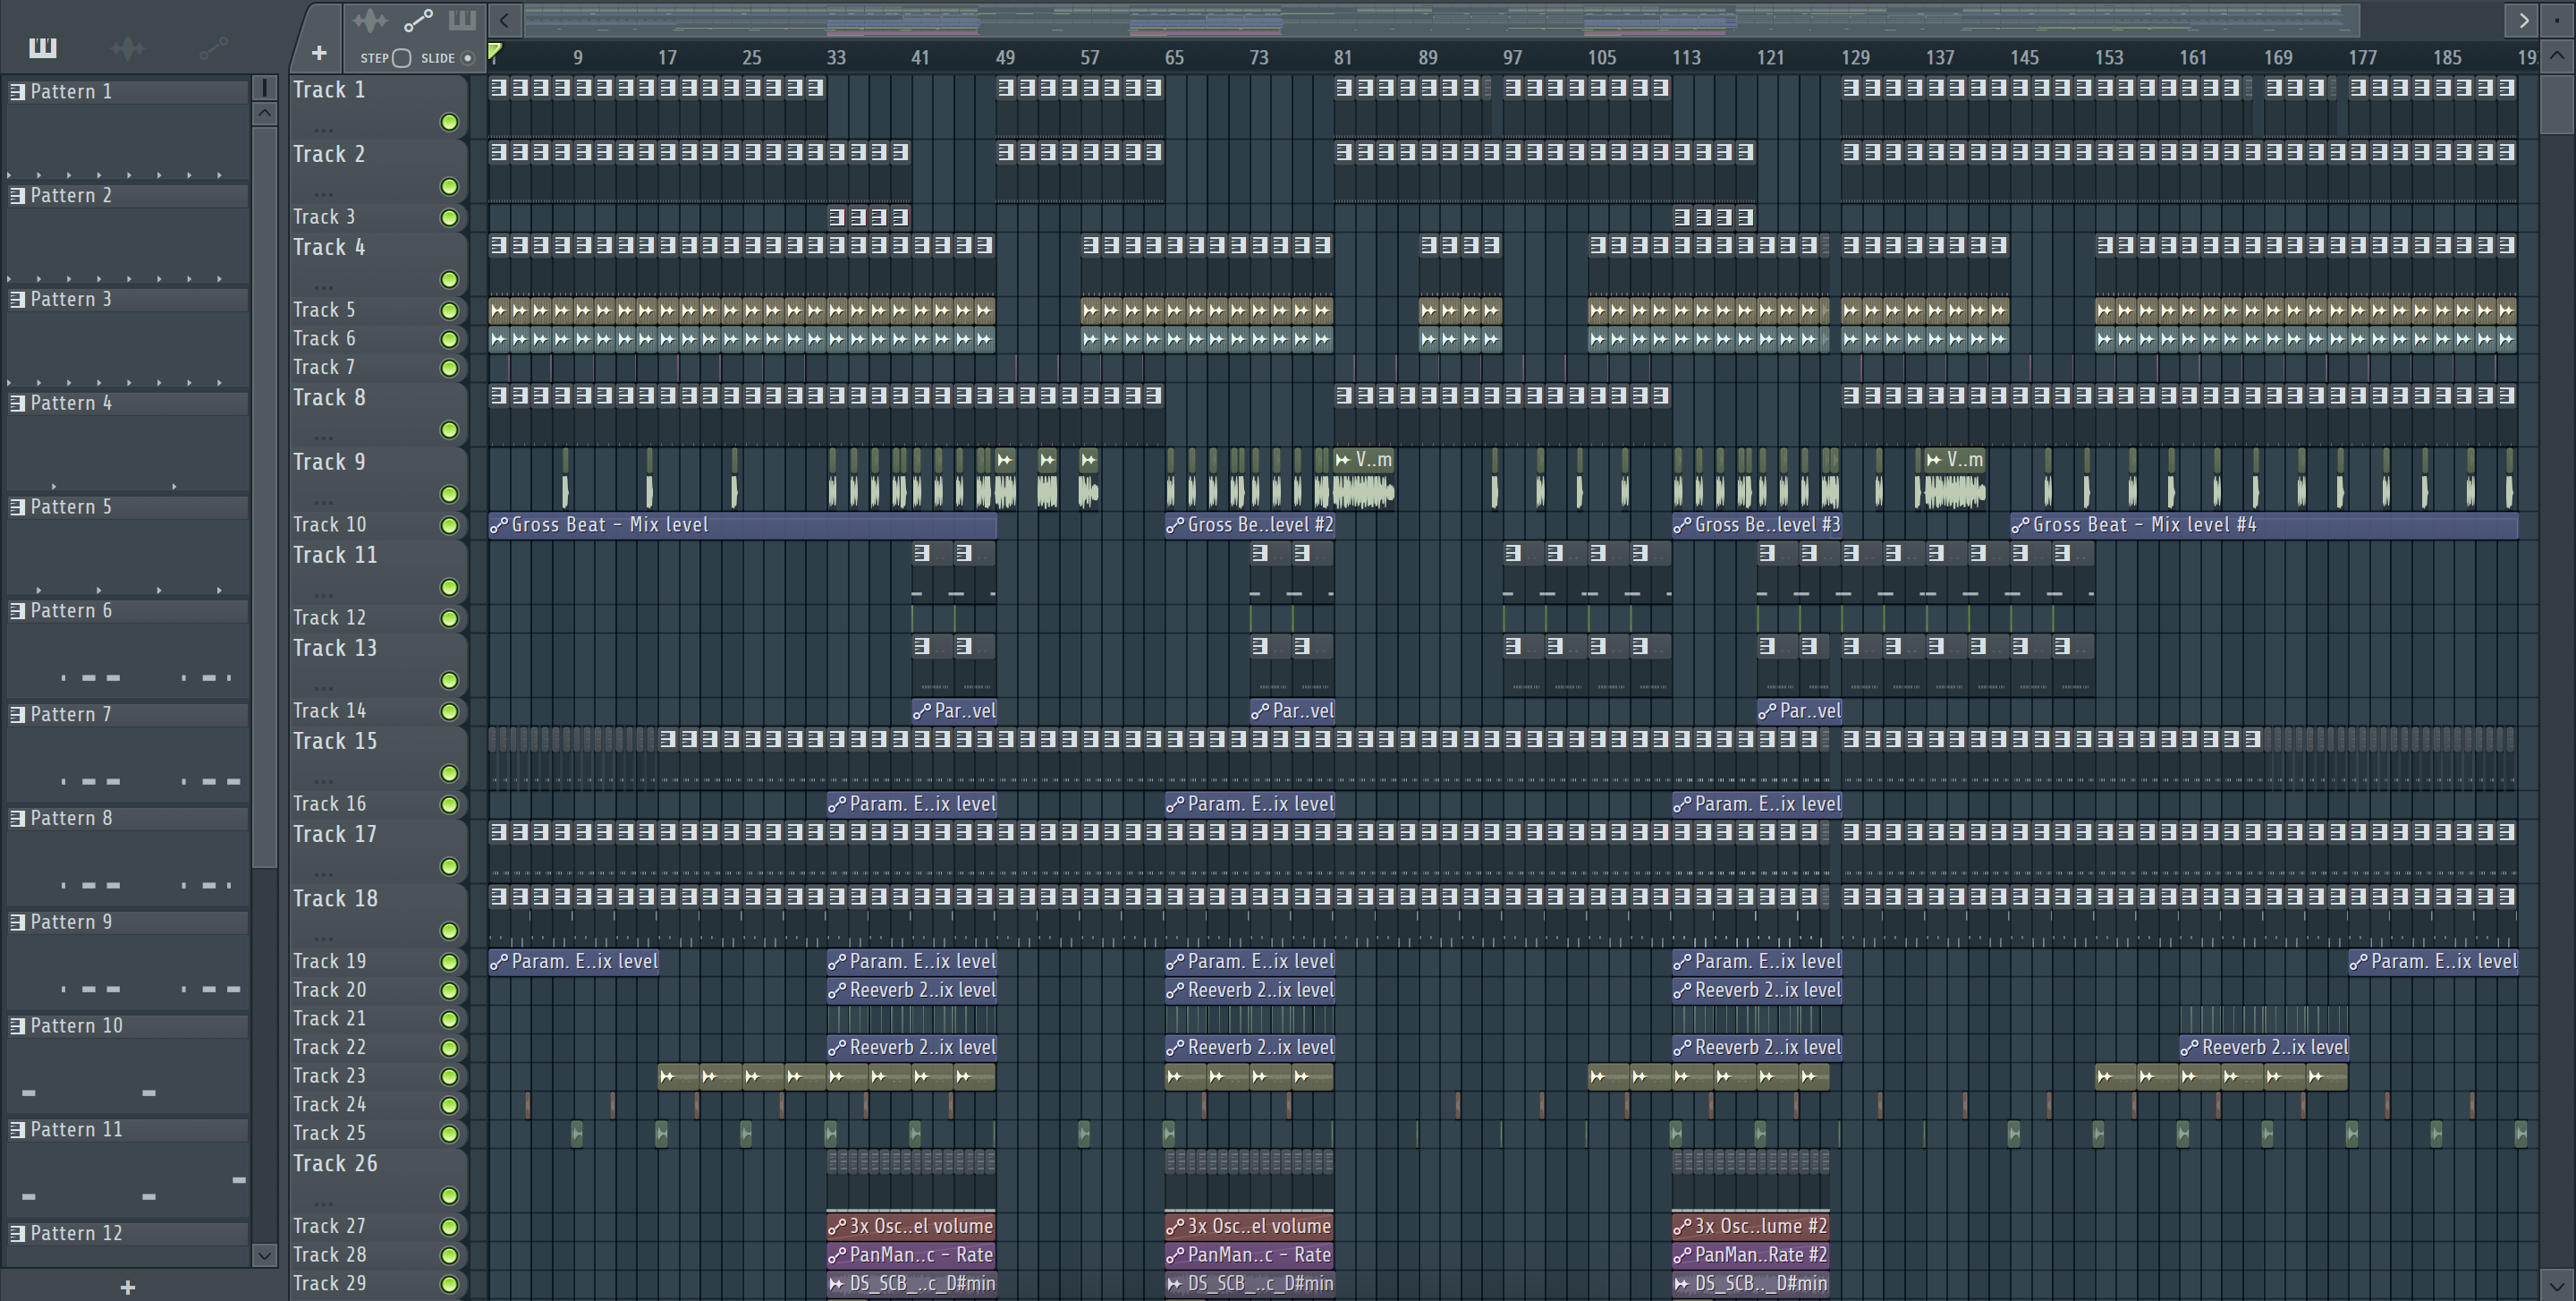
Task: Select the Track 17 header label
Action: pyautogui.click(x=335, y=835)
